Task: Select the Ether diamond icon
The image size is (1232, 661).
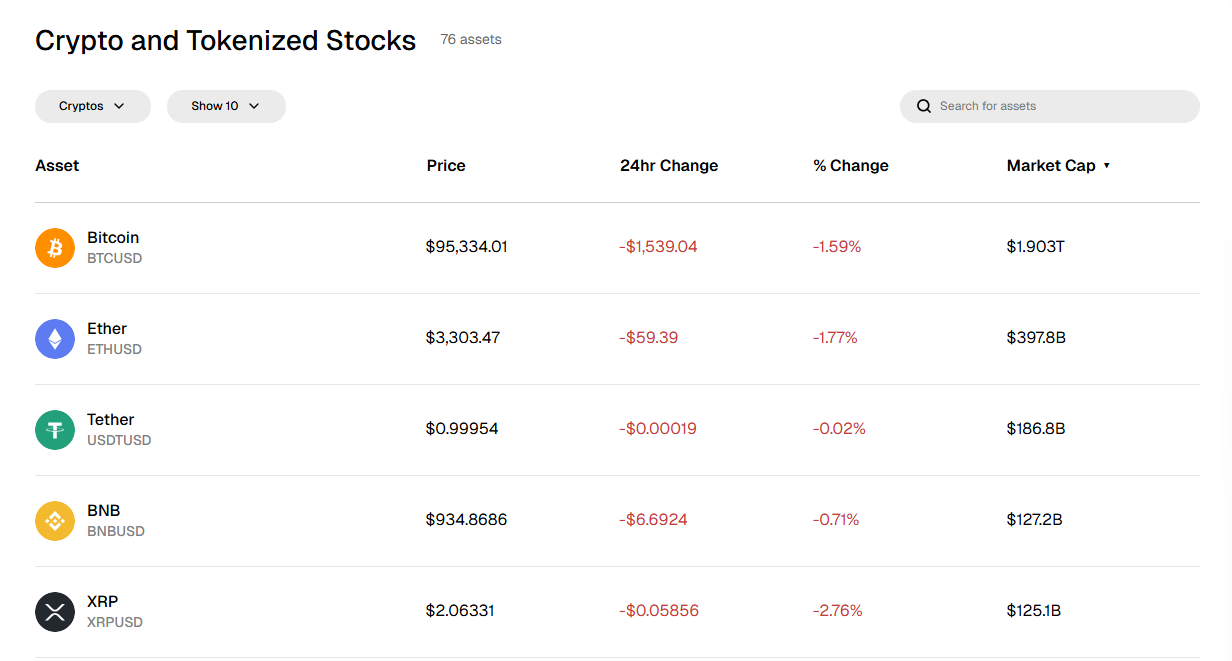Action: 55,338
